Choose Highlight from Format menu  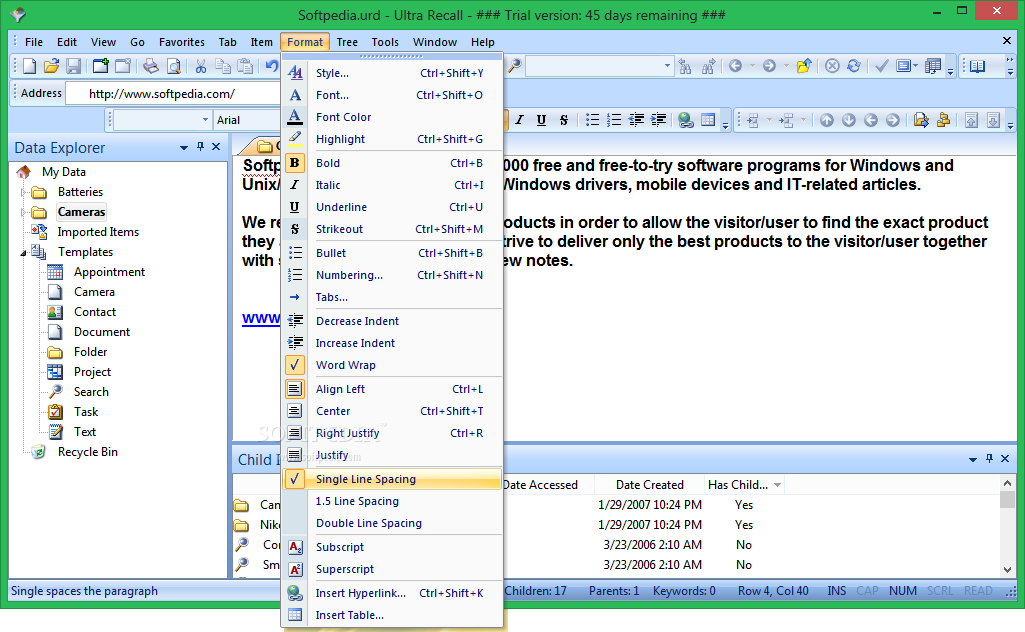(x=393, y=139)
